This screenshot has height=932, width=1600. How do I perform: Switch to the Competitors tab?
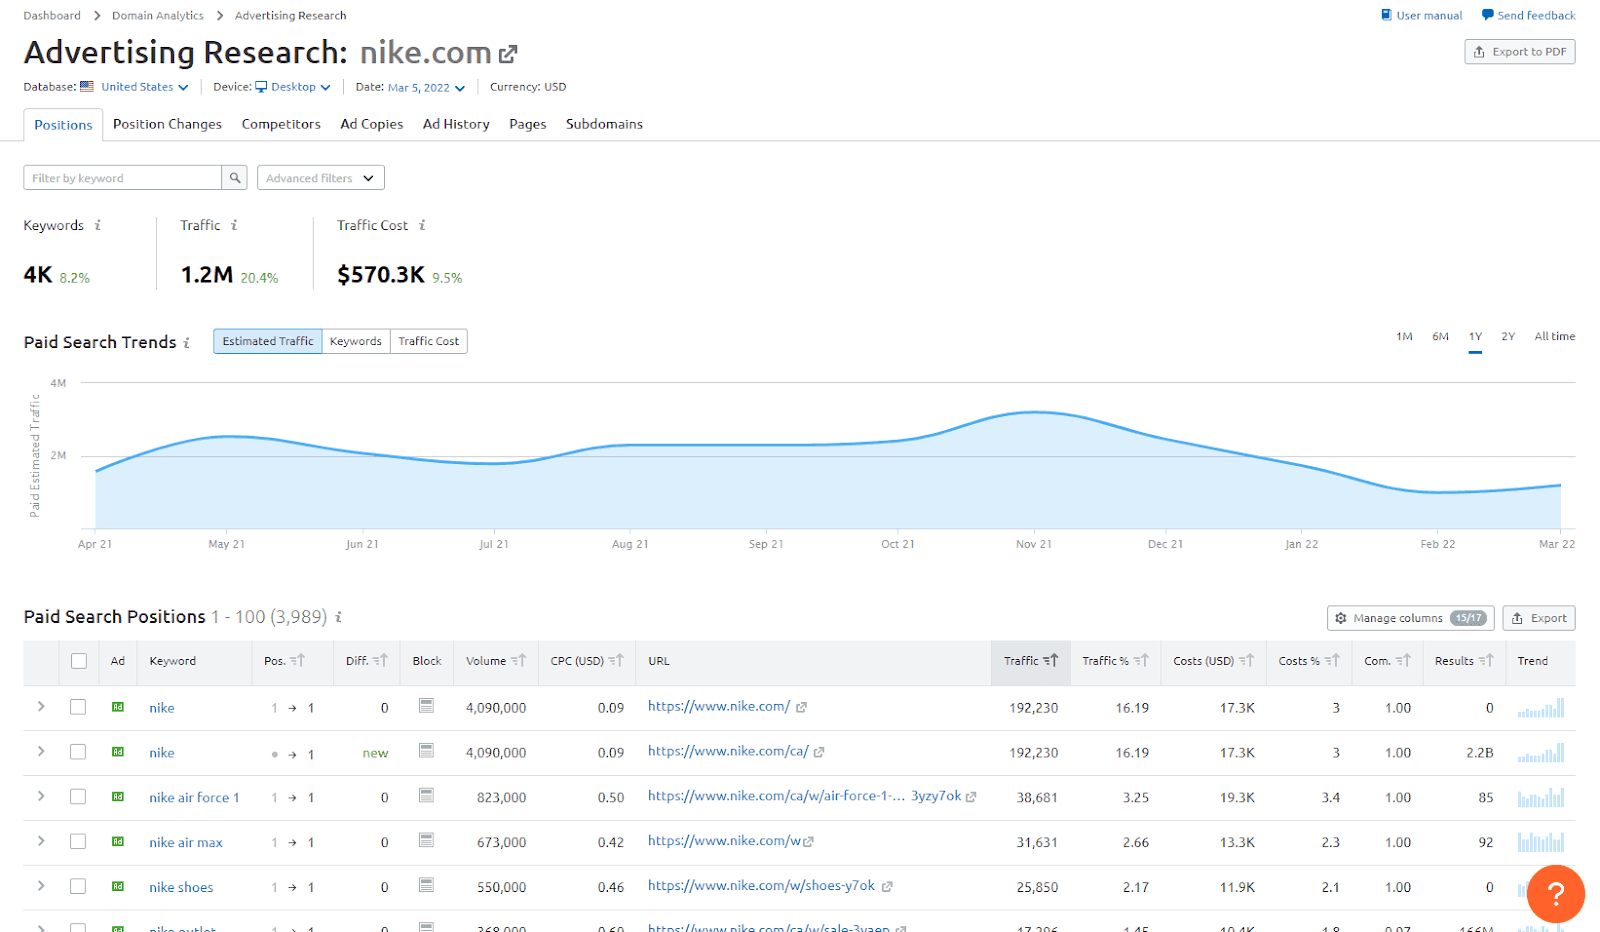coord(280,124)
